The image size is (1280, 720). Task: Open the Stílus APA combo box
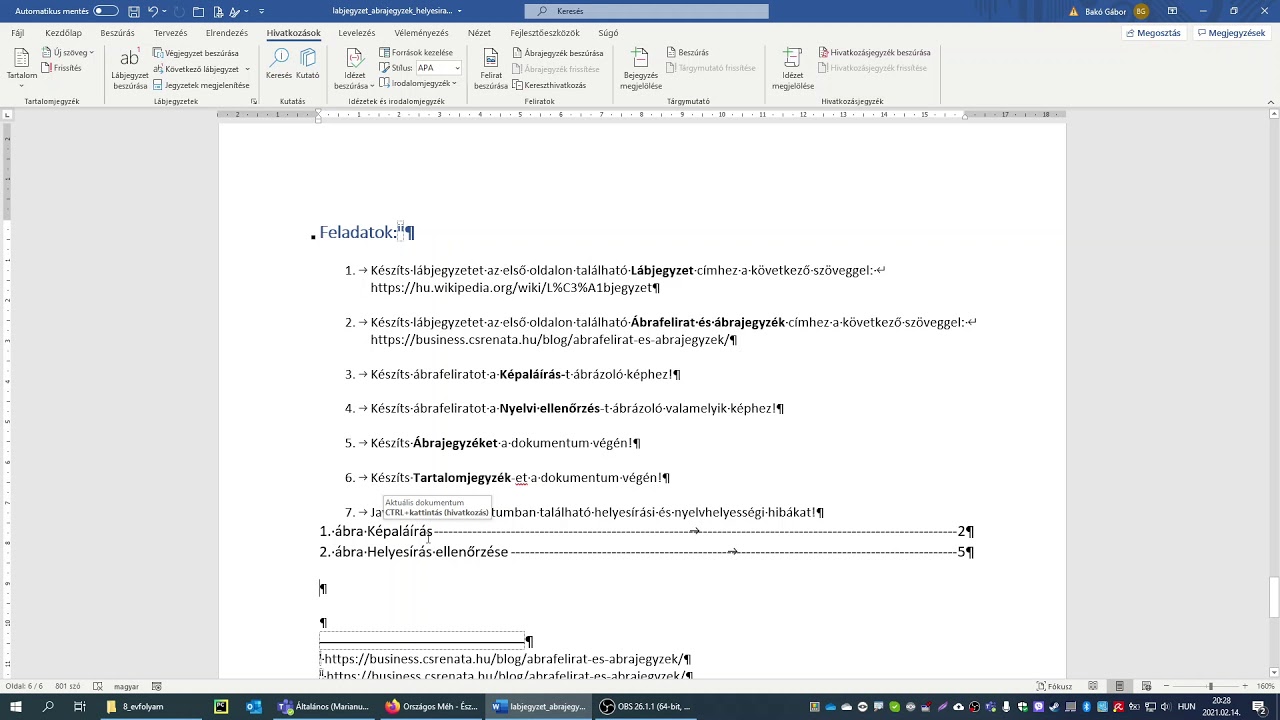438,68
